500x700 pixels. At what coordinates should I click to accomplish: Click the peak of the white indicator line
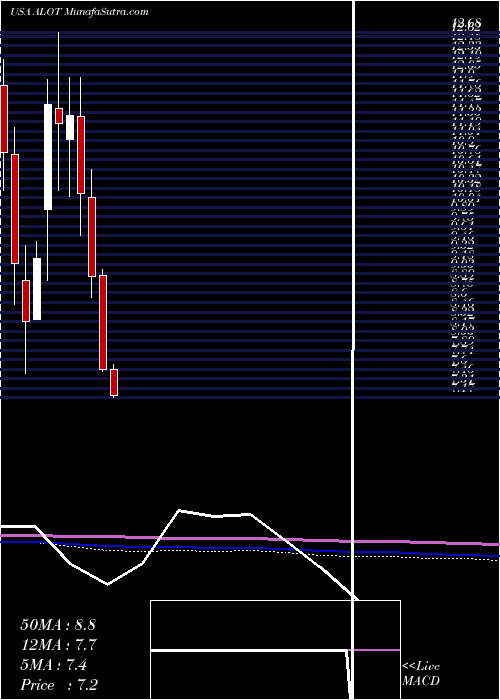(x=179, y=510)
